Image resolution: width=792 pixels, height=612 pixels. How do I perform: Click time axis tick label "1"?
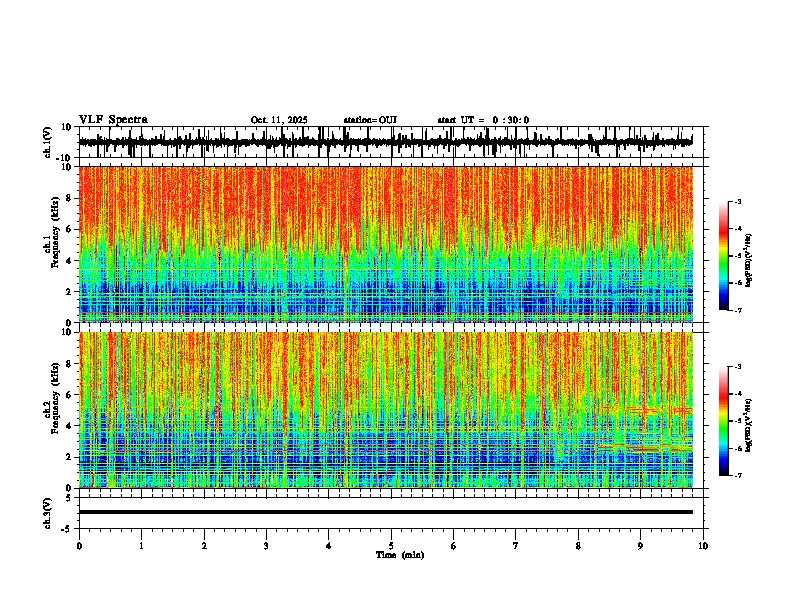click(141, 546)
